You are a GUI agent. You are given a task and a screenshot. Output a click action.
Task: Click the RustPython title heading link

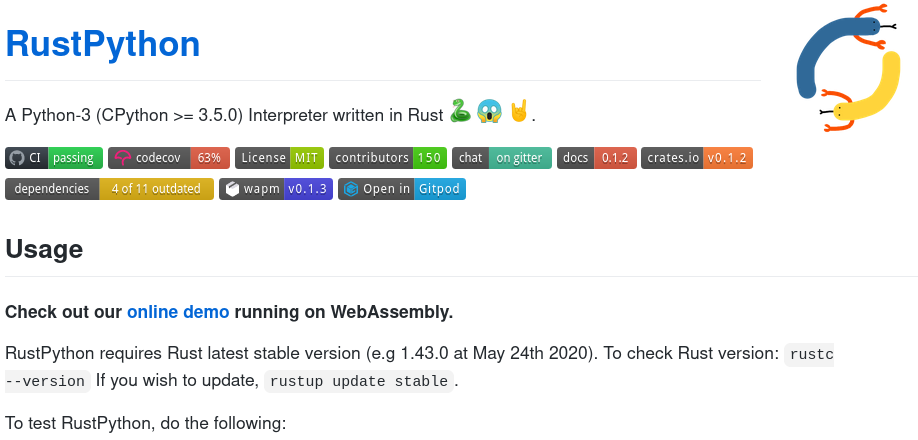(103, 44)
